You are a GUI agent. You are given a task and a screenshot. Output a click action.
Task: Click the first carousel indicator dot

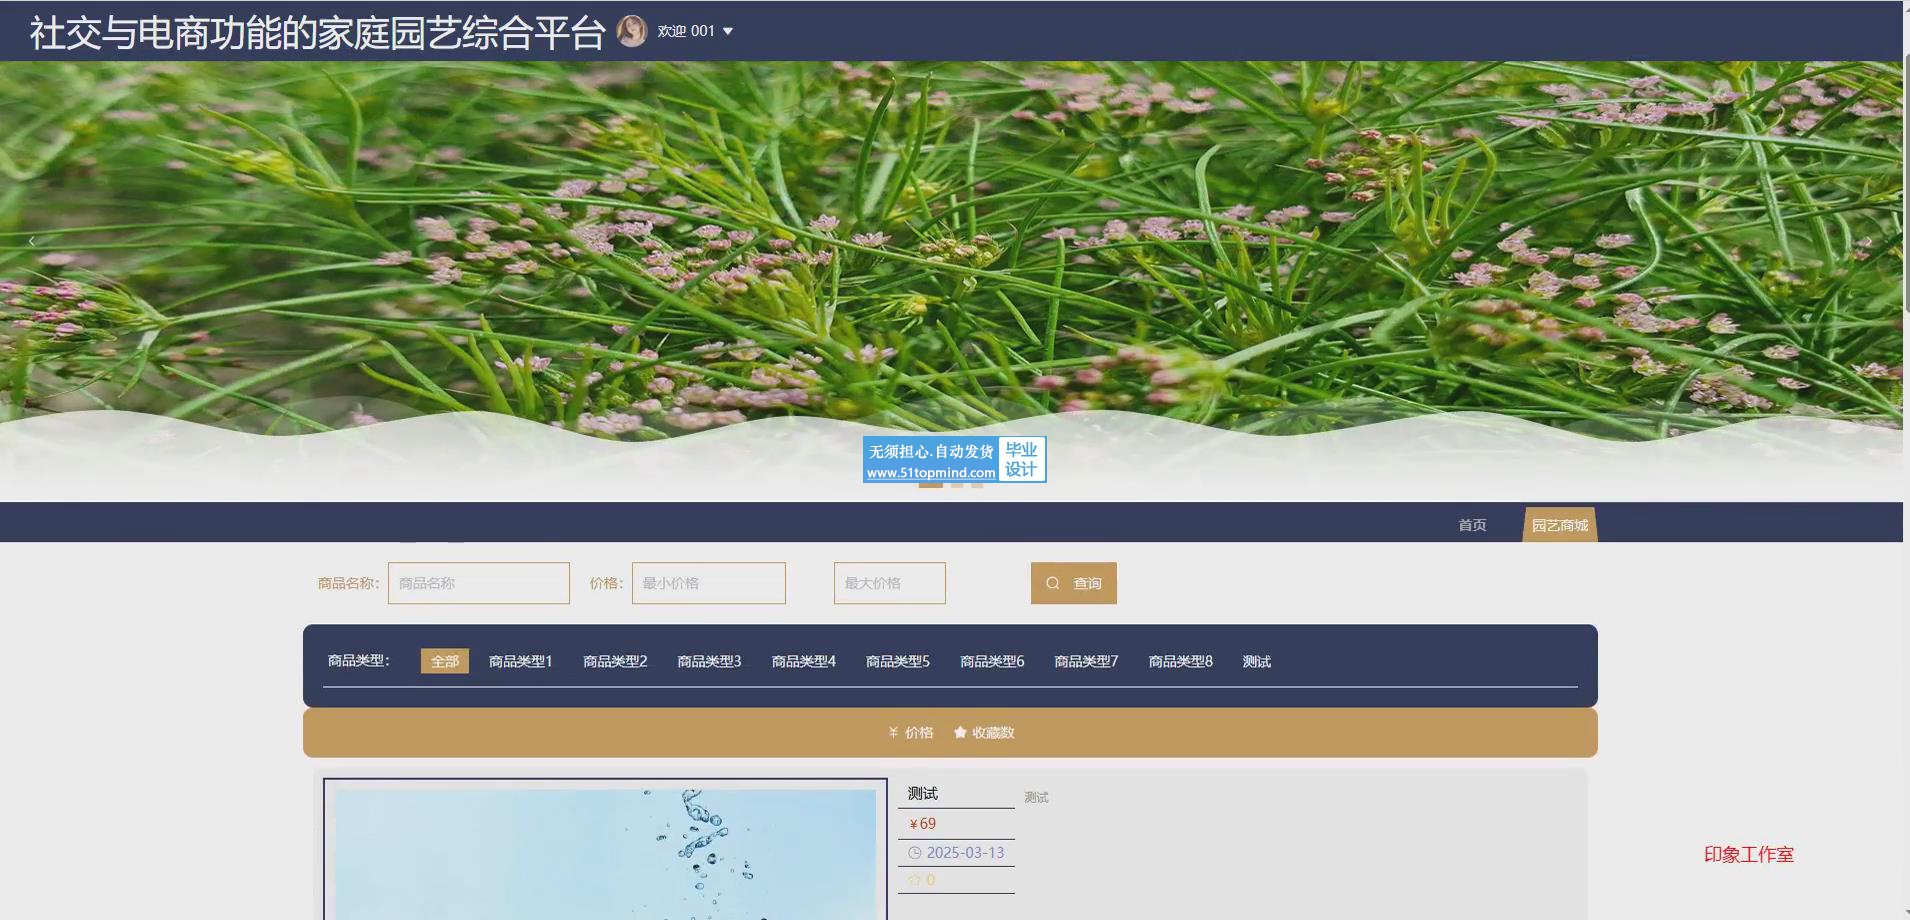pyautogui.click(x=930, y=485)
